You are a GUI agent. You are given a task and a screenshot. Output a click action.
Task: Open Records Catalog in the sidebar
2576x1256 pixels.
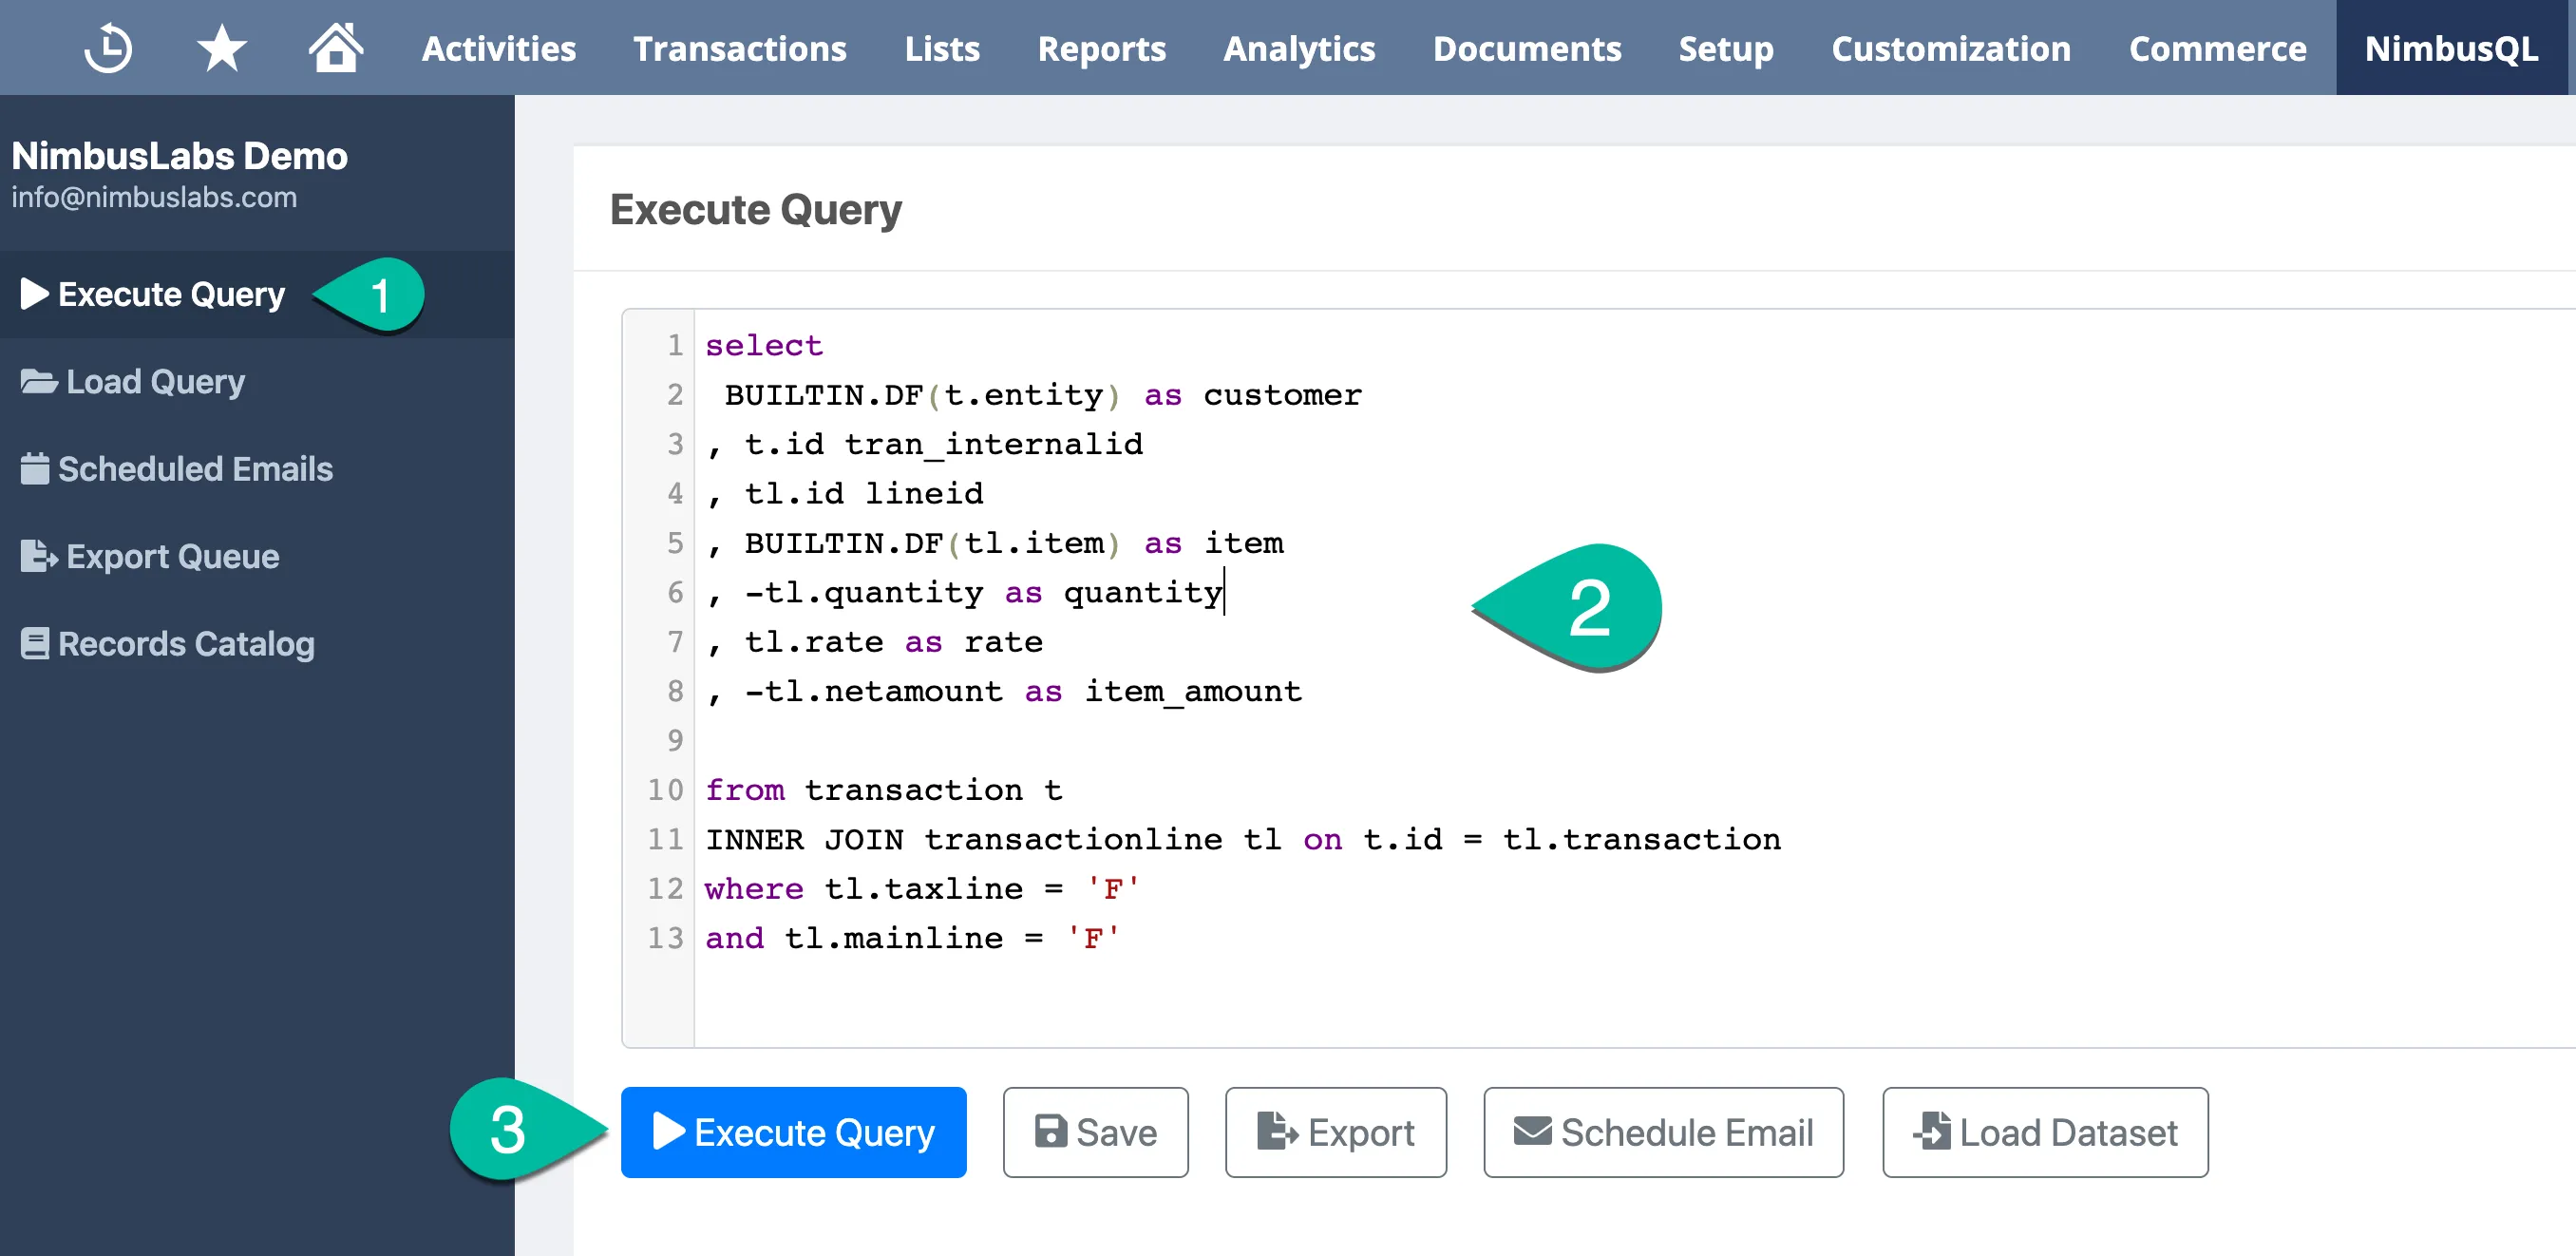coord(257,644)
